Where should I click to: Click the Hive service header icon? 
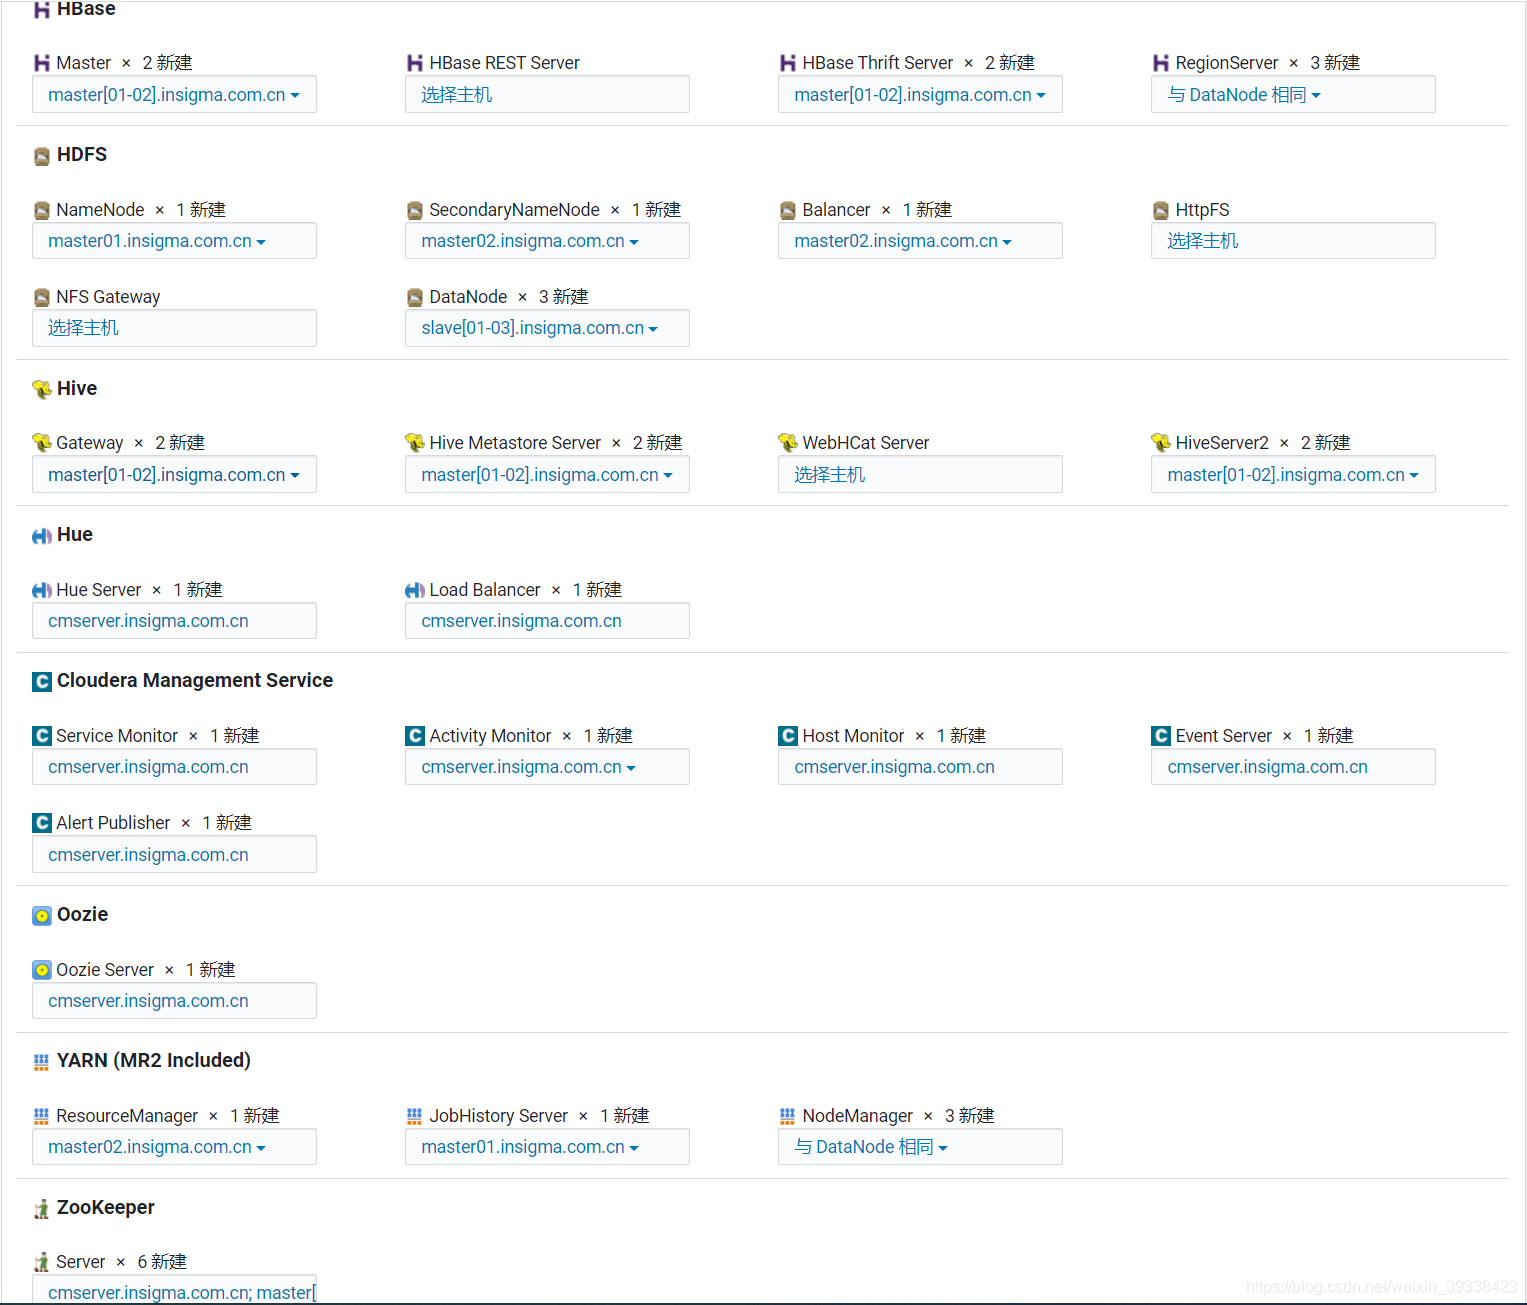[x=42, y=389]
